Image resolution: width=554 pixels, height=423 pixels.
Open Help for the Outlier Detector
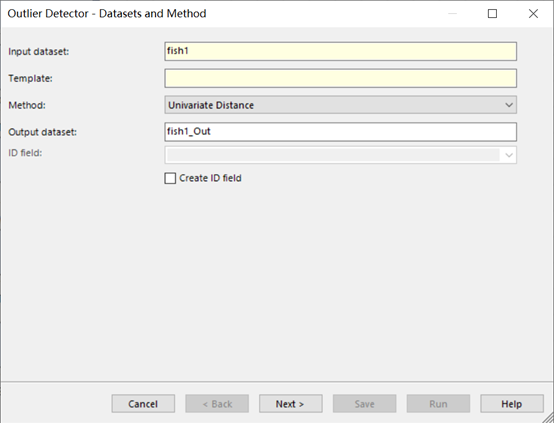tap(512, 404)
